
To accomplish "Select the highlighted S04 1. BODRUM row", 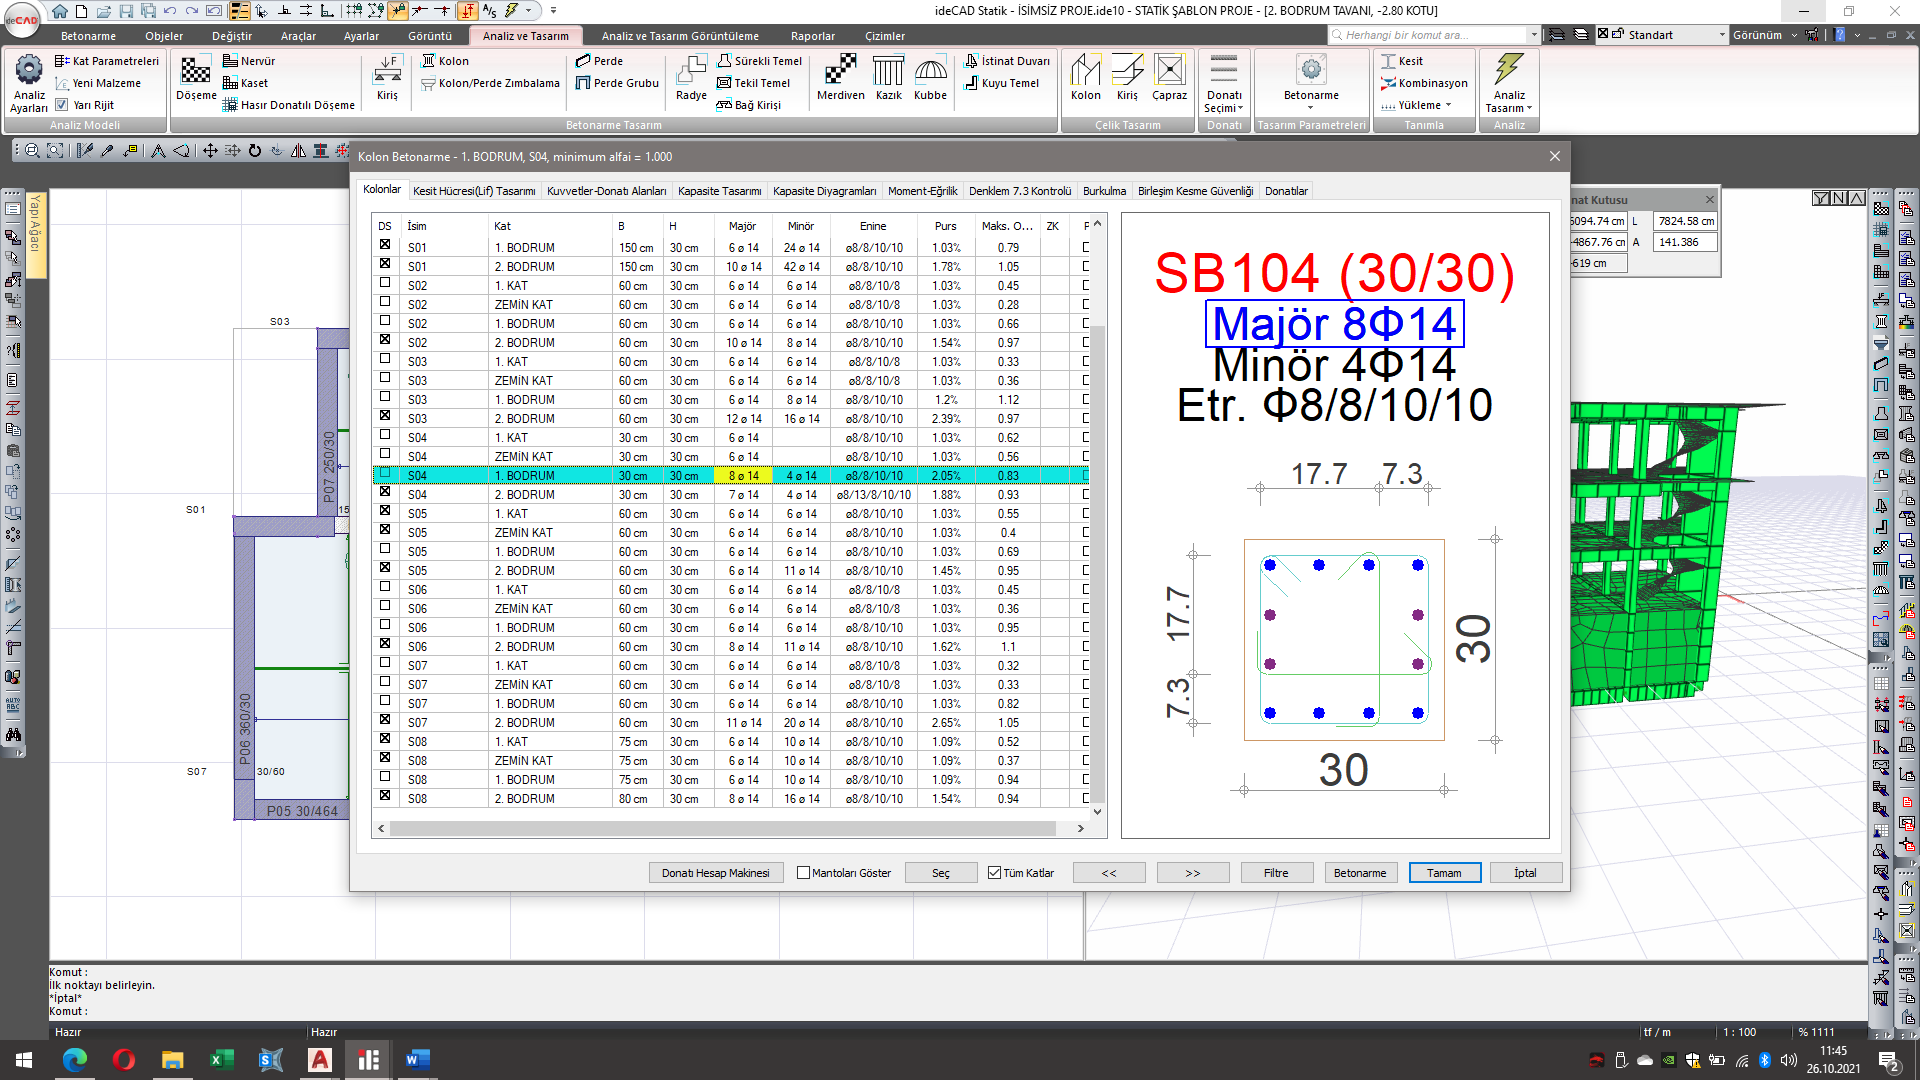I will (x=731, y=476).
